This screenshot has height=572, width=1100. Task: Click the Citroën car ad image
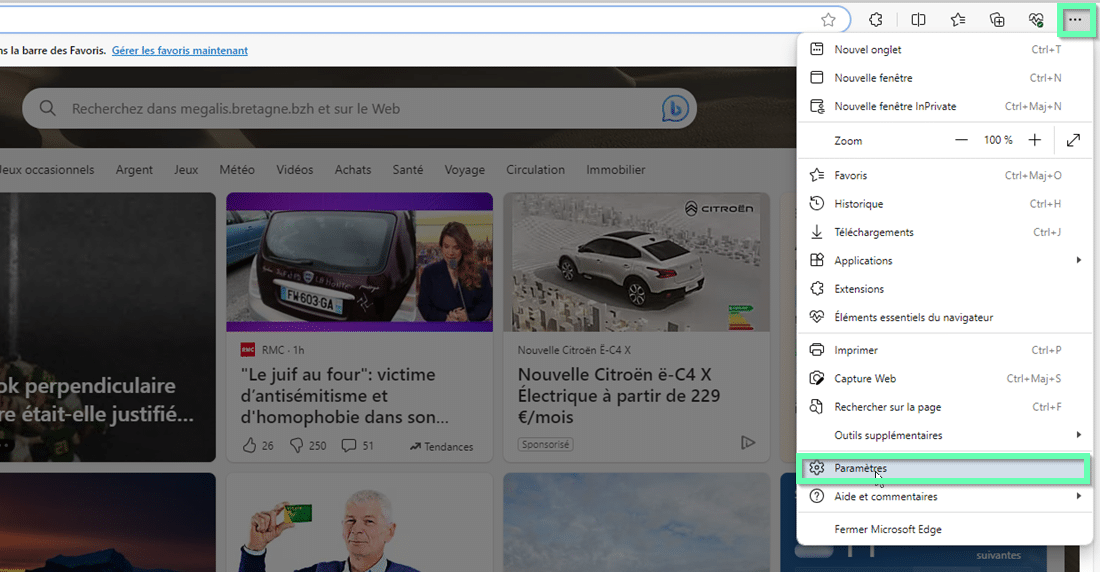pos(637,262)
